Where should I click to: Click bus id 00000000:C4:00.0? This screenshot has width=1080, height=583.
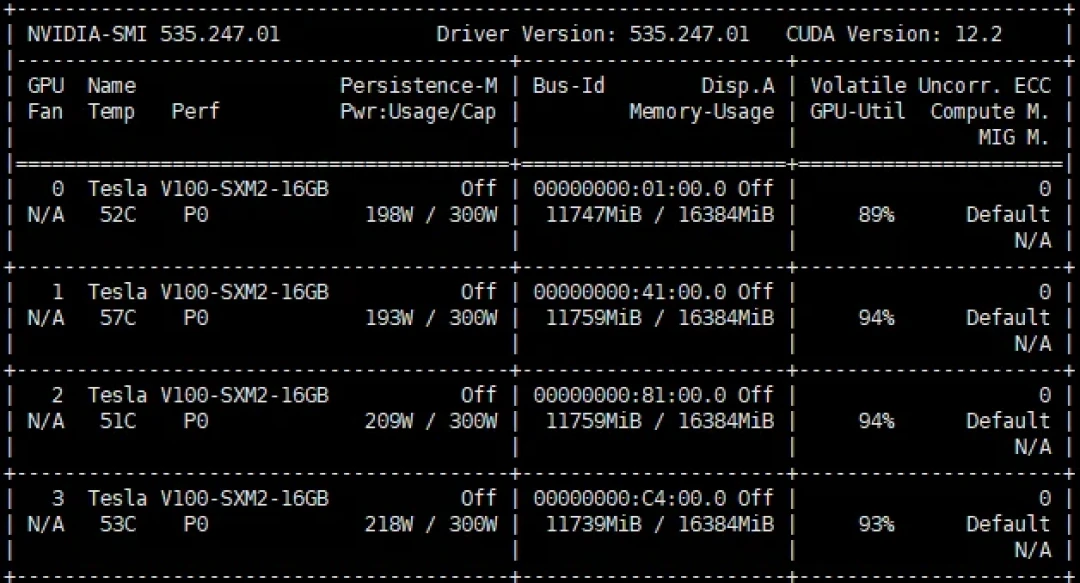[630, 499]
